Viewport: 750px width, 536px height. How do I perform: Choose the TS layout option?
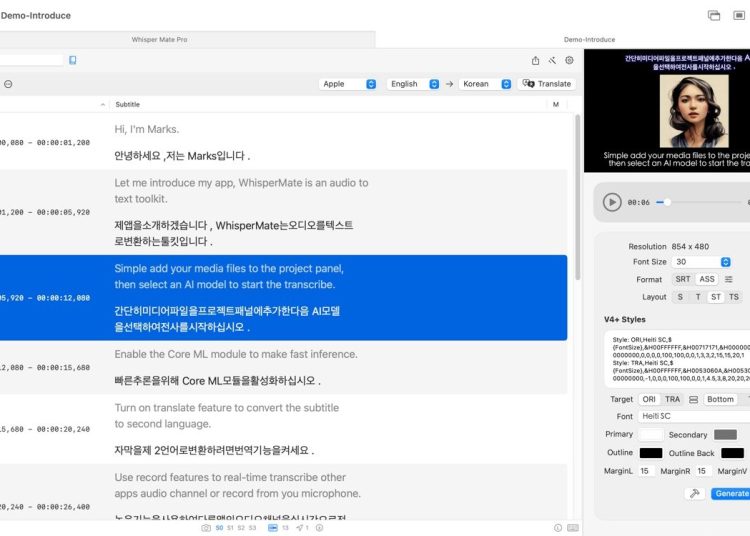[x=733, y=297]
